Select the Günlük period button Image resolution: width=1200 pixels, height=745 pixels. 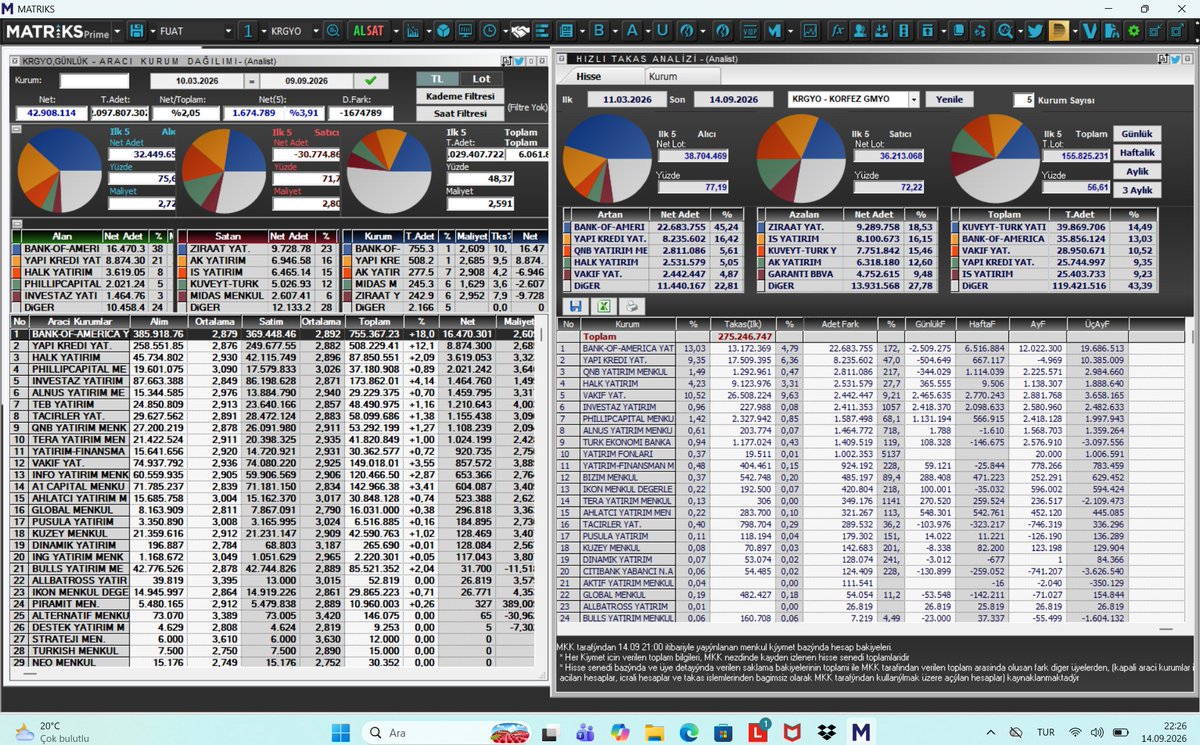pos(1138,134)
